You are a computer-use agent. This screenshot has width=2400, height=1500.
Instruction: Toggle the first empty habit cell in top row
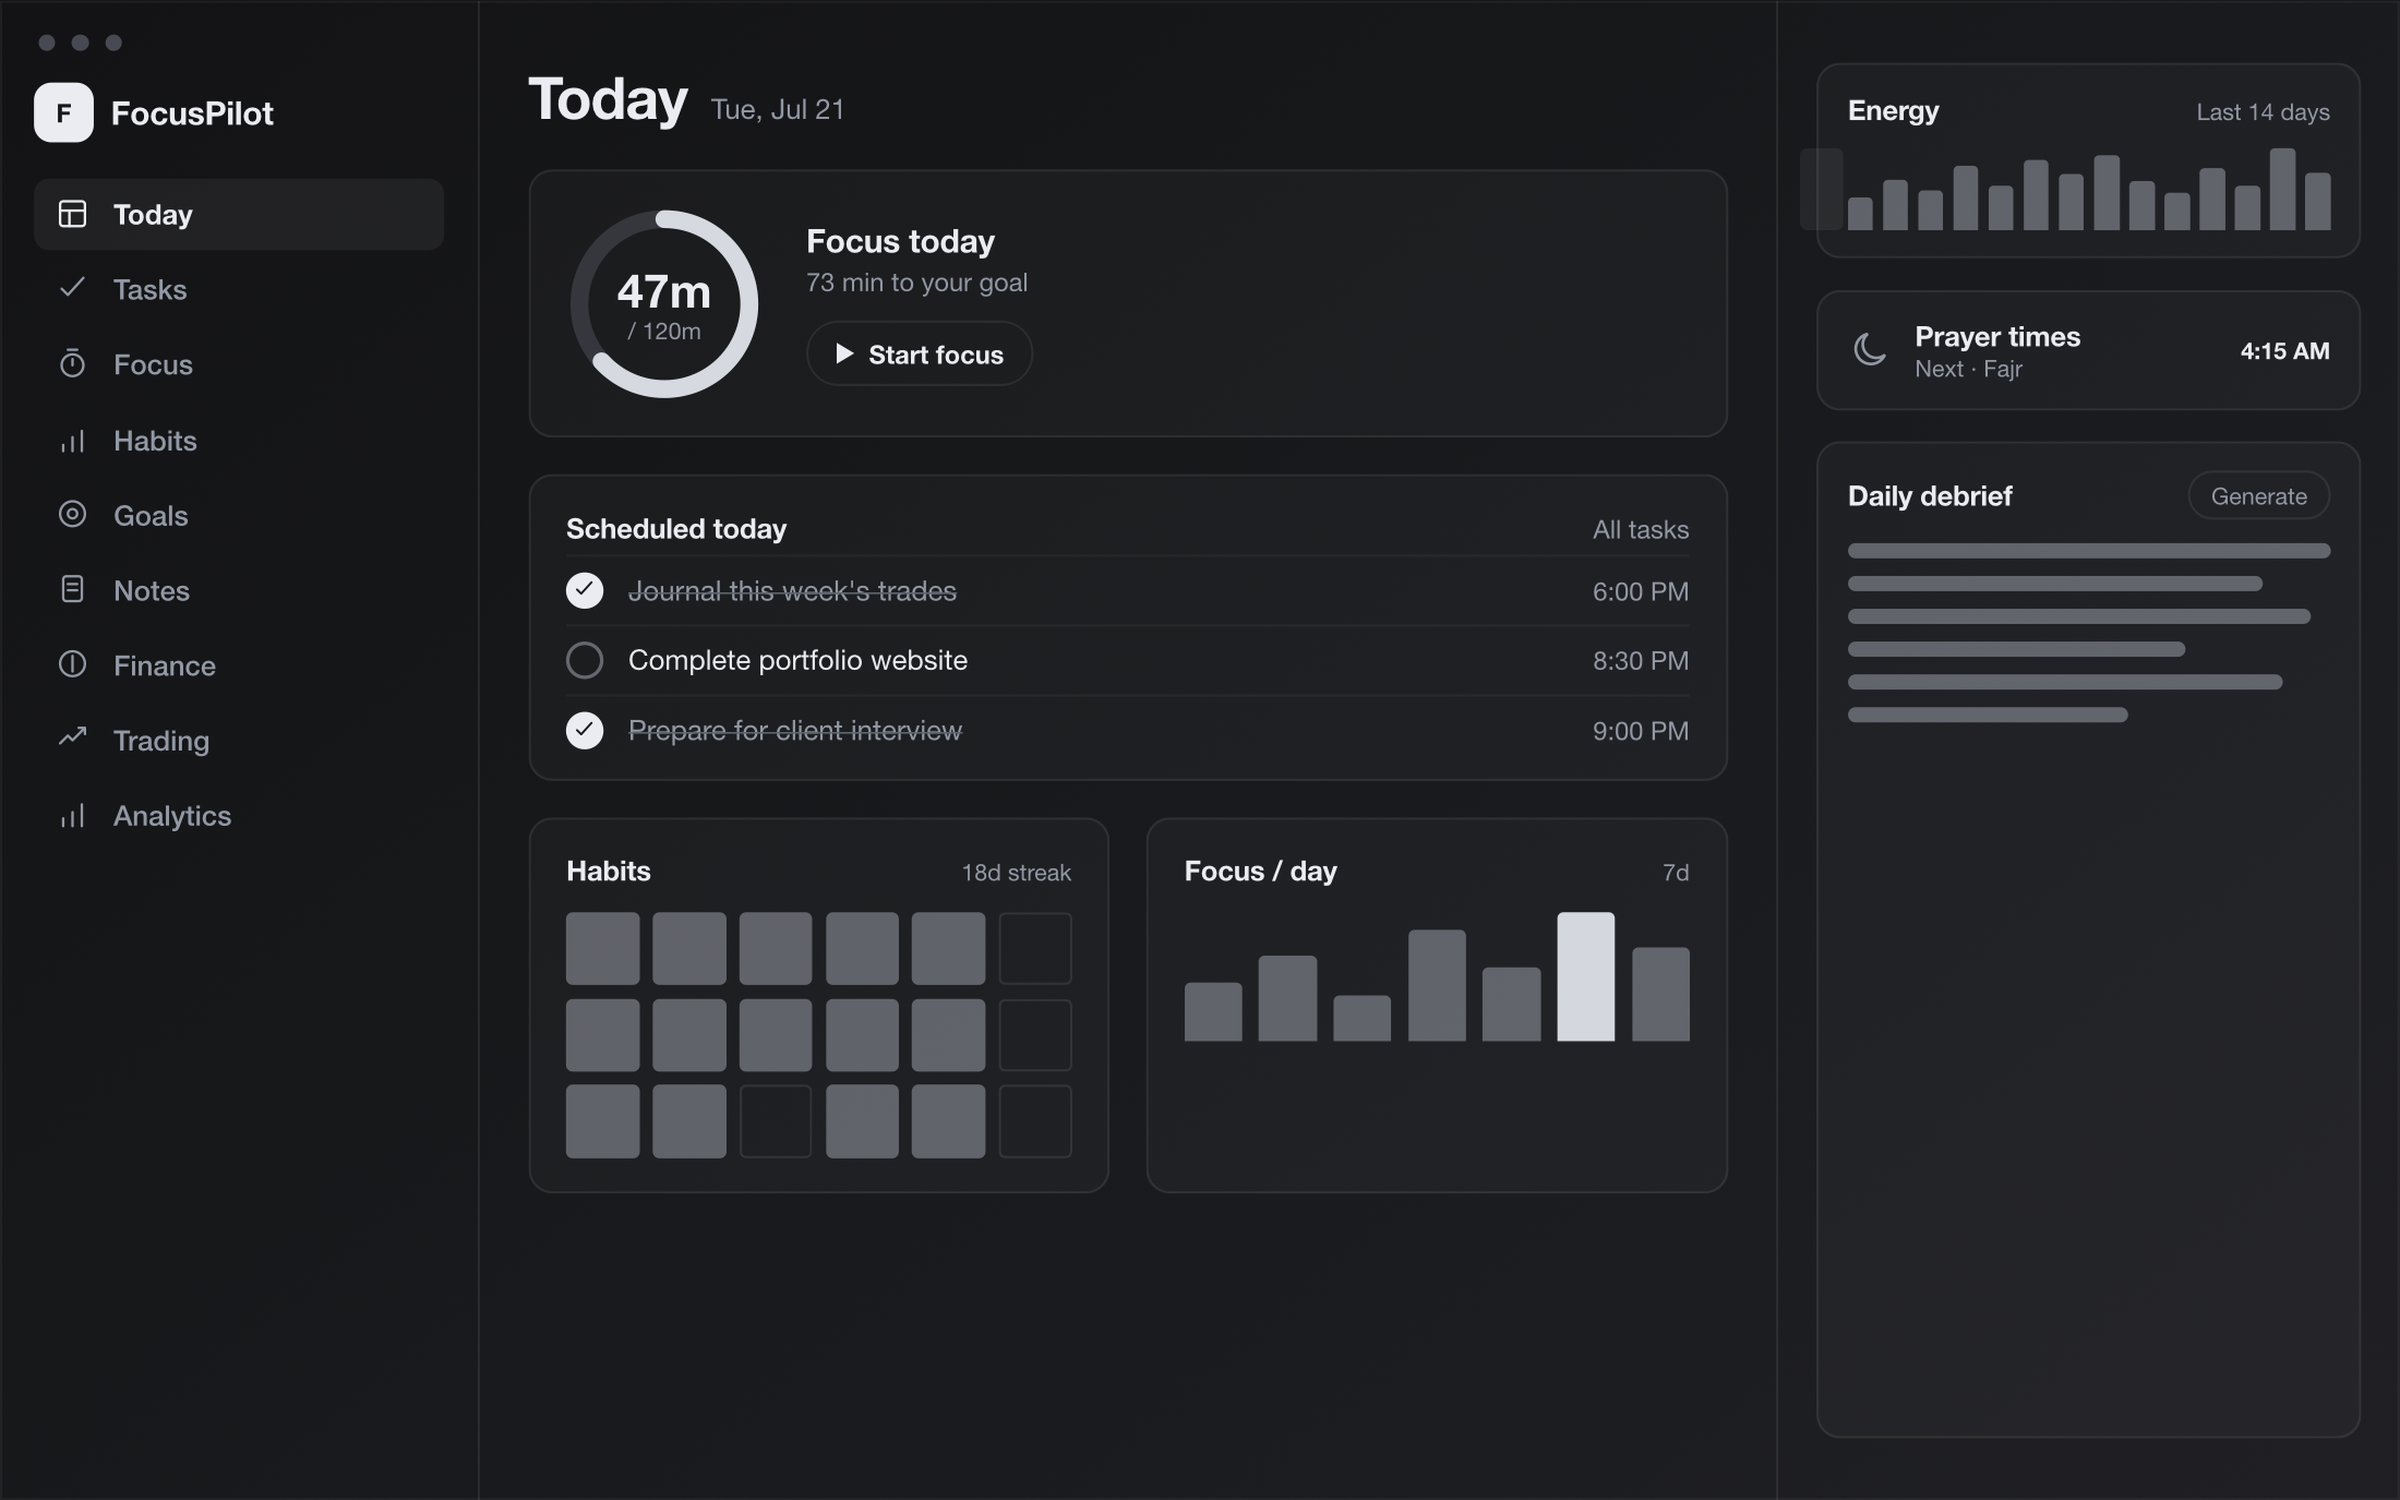(1035, 948)
